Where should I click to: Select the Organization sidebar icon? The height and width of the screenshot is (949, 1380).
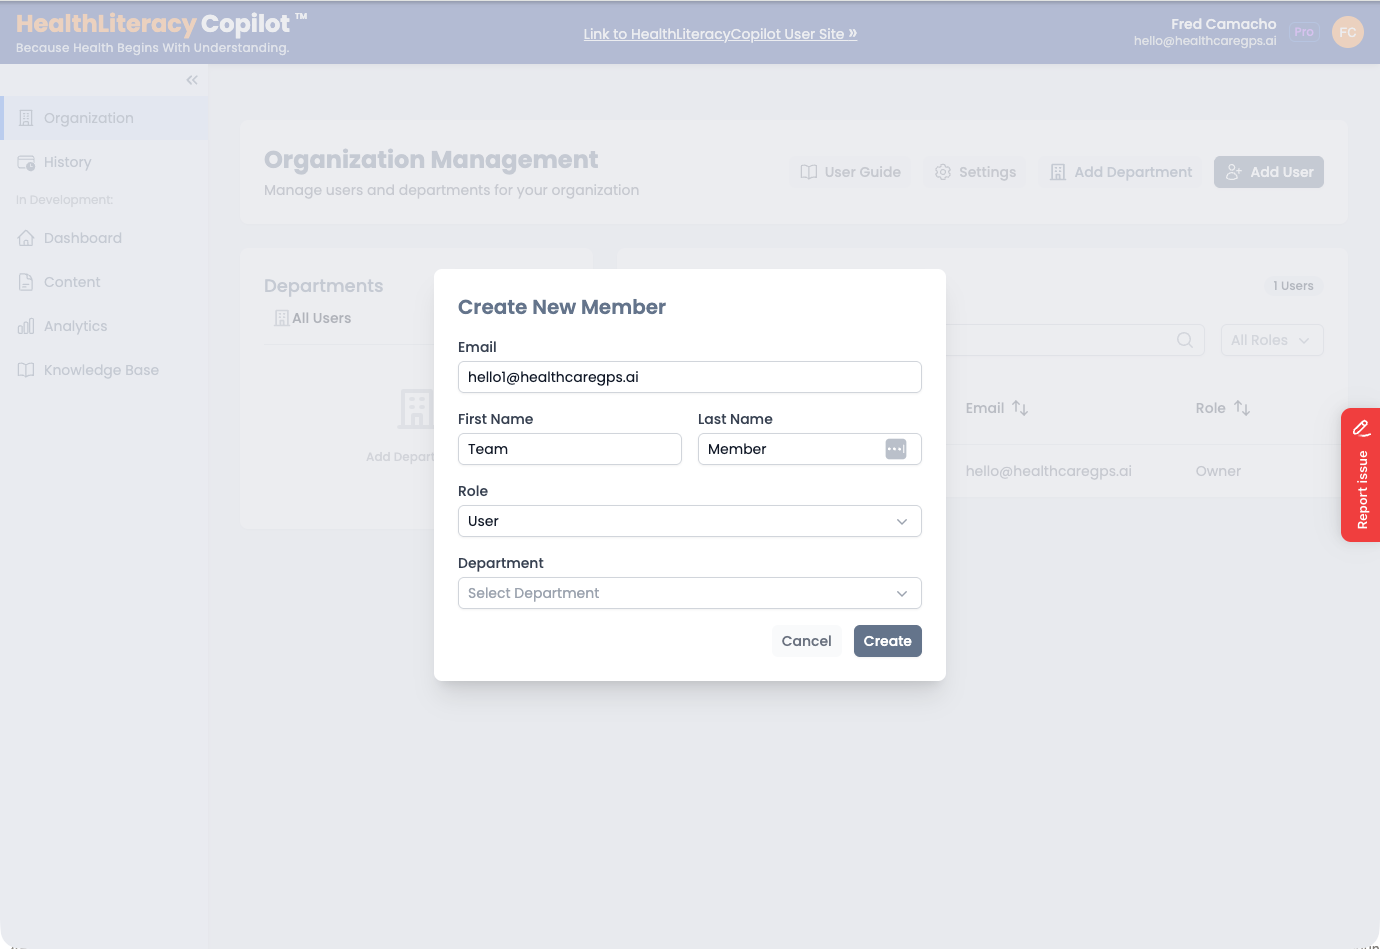tap(24, 117)
